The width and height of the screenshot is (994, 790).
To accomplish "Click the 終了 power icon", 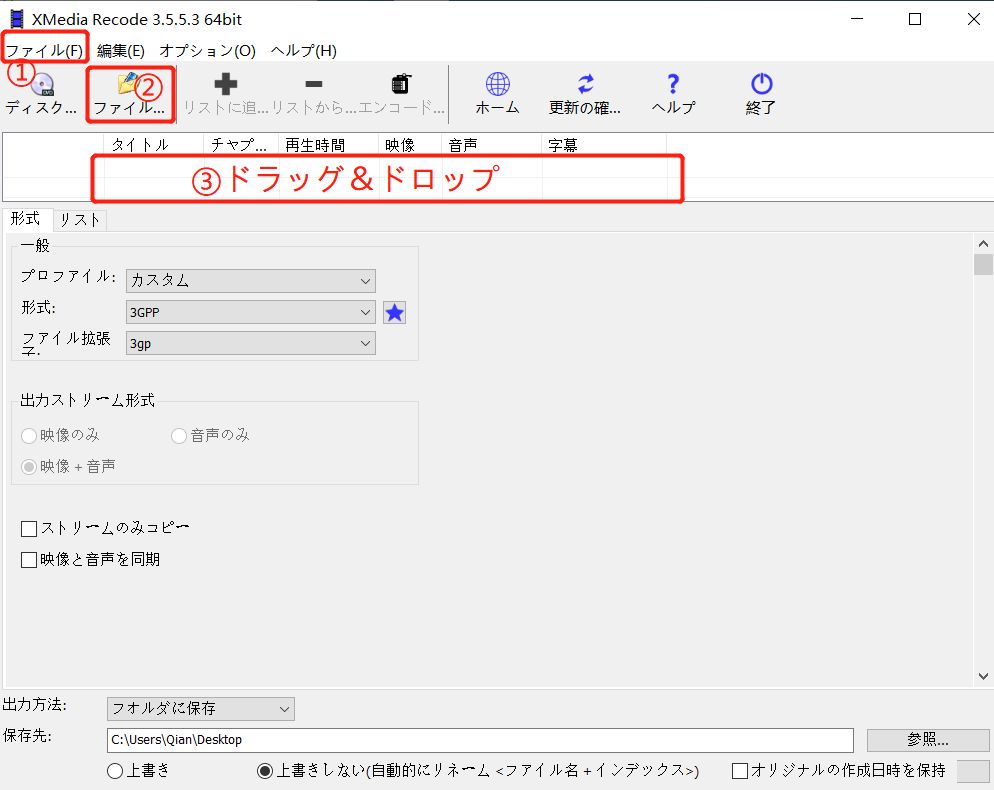I will [x=761, y=84].
